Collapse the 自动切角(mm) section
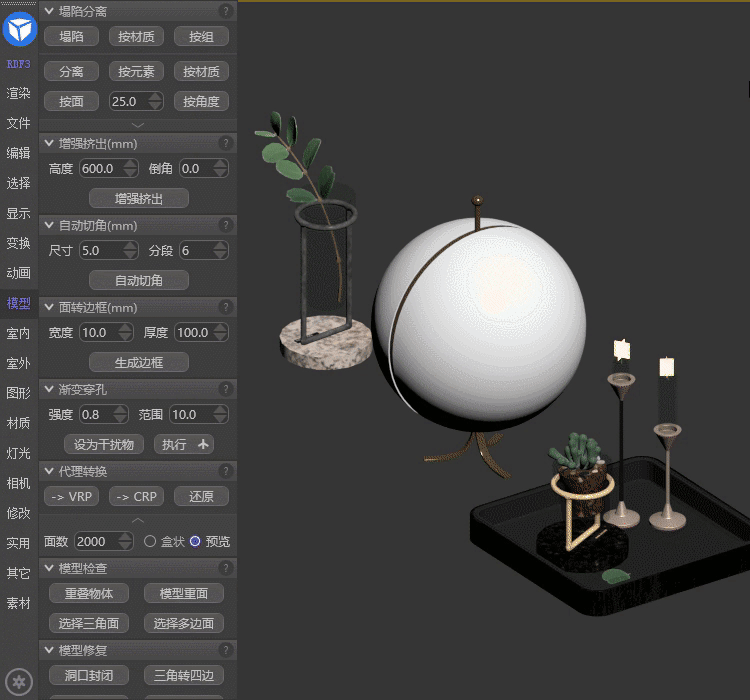The height and width of the screenshot is (700, 750). pyautogui.click(x=49, y=225)
